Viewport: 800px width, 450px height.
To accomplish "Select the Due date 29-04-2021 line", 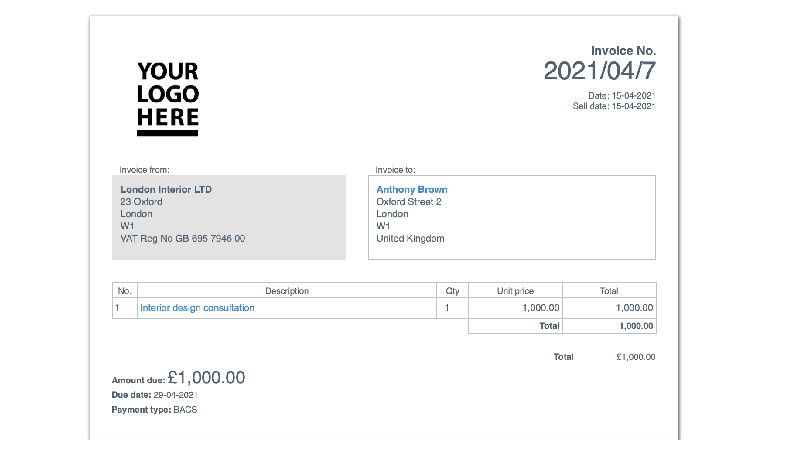I will [154, 395].
